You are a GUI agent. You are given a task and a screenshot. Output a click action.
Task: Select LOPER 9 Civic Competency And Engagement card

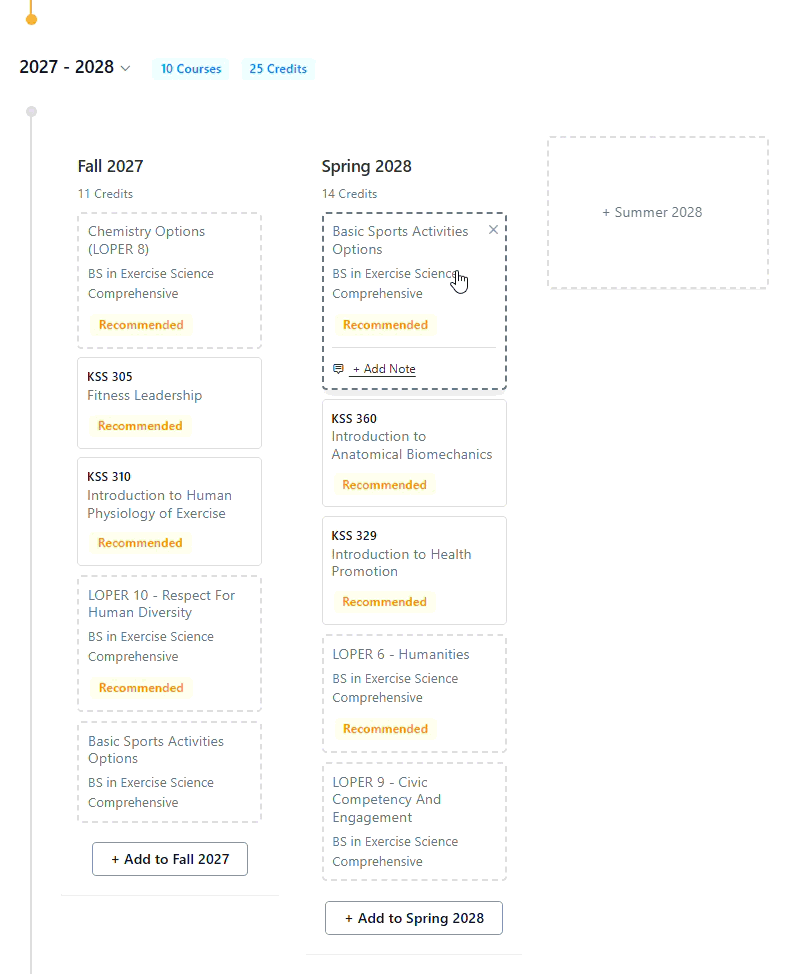click(414, 822)
